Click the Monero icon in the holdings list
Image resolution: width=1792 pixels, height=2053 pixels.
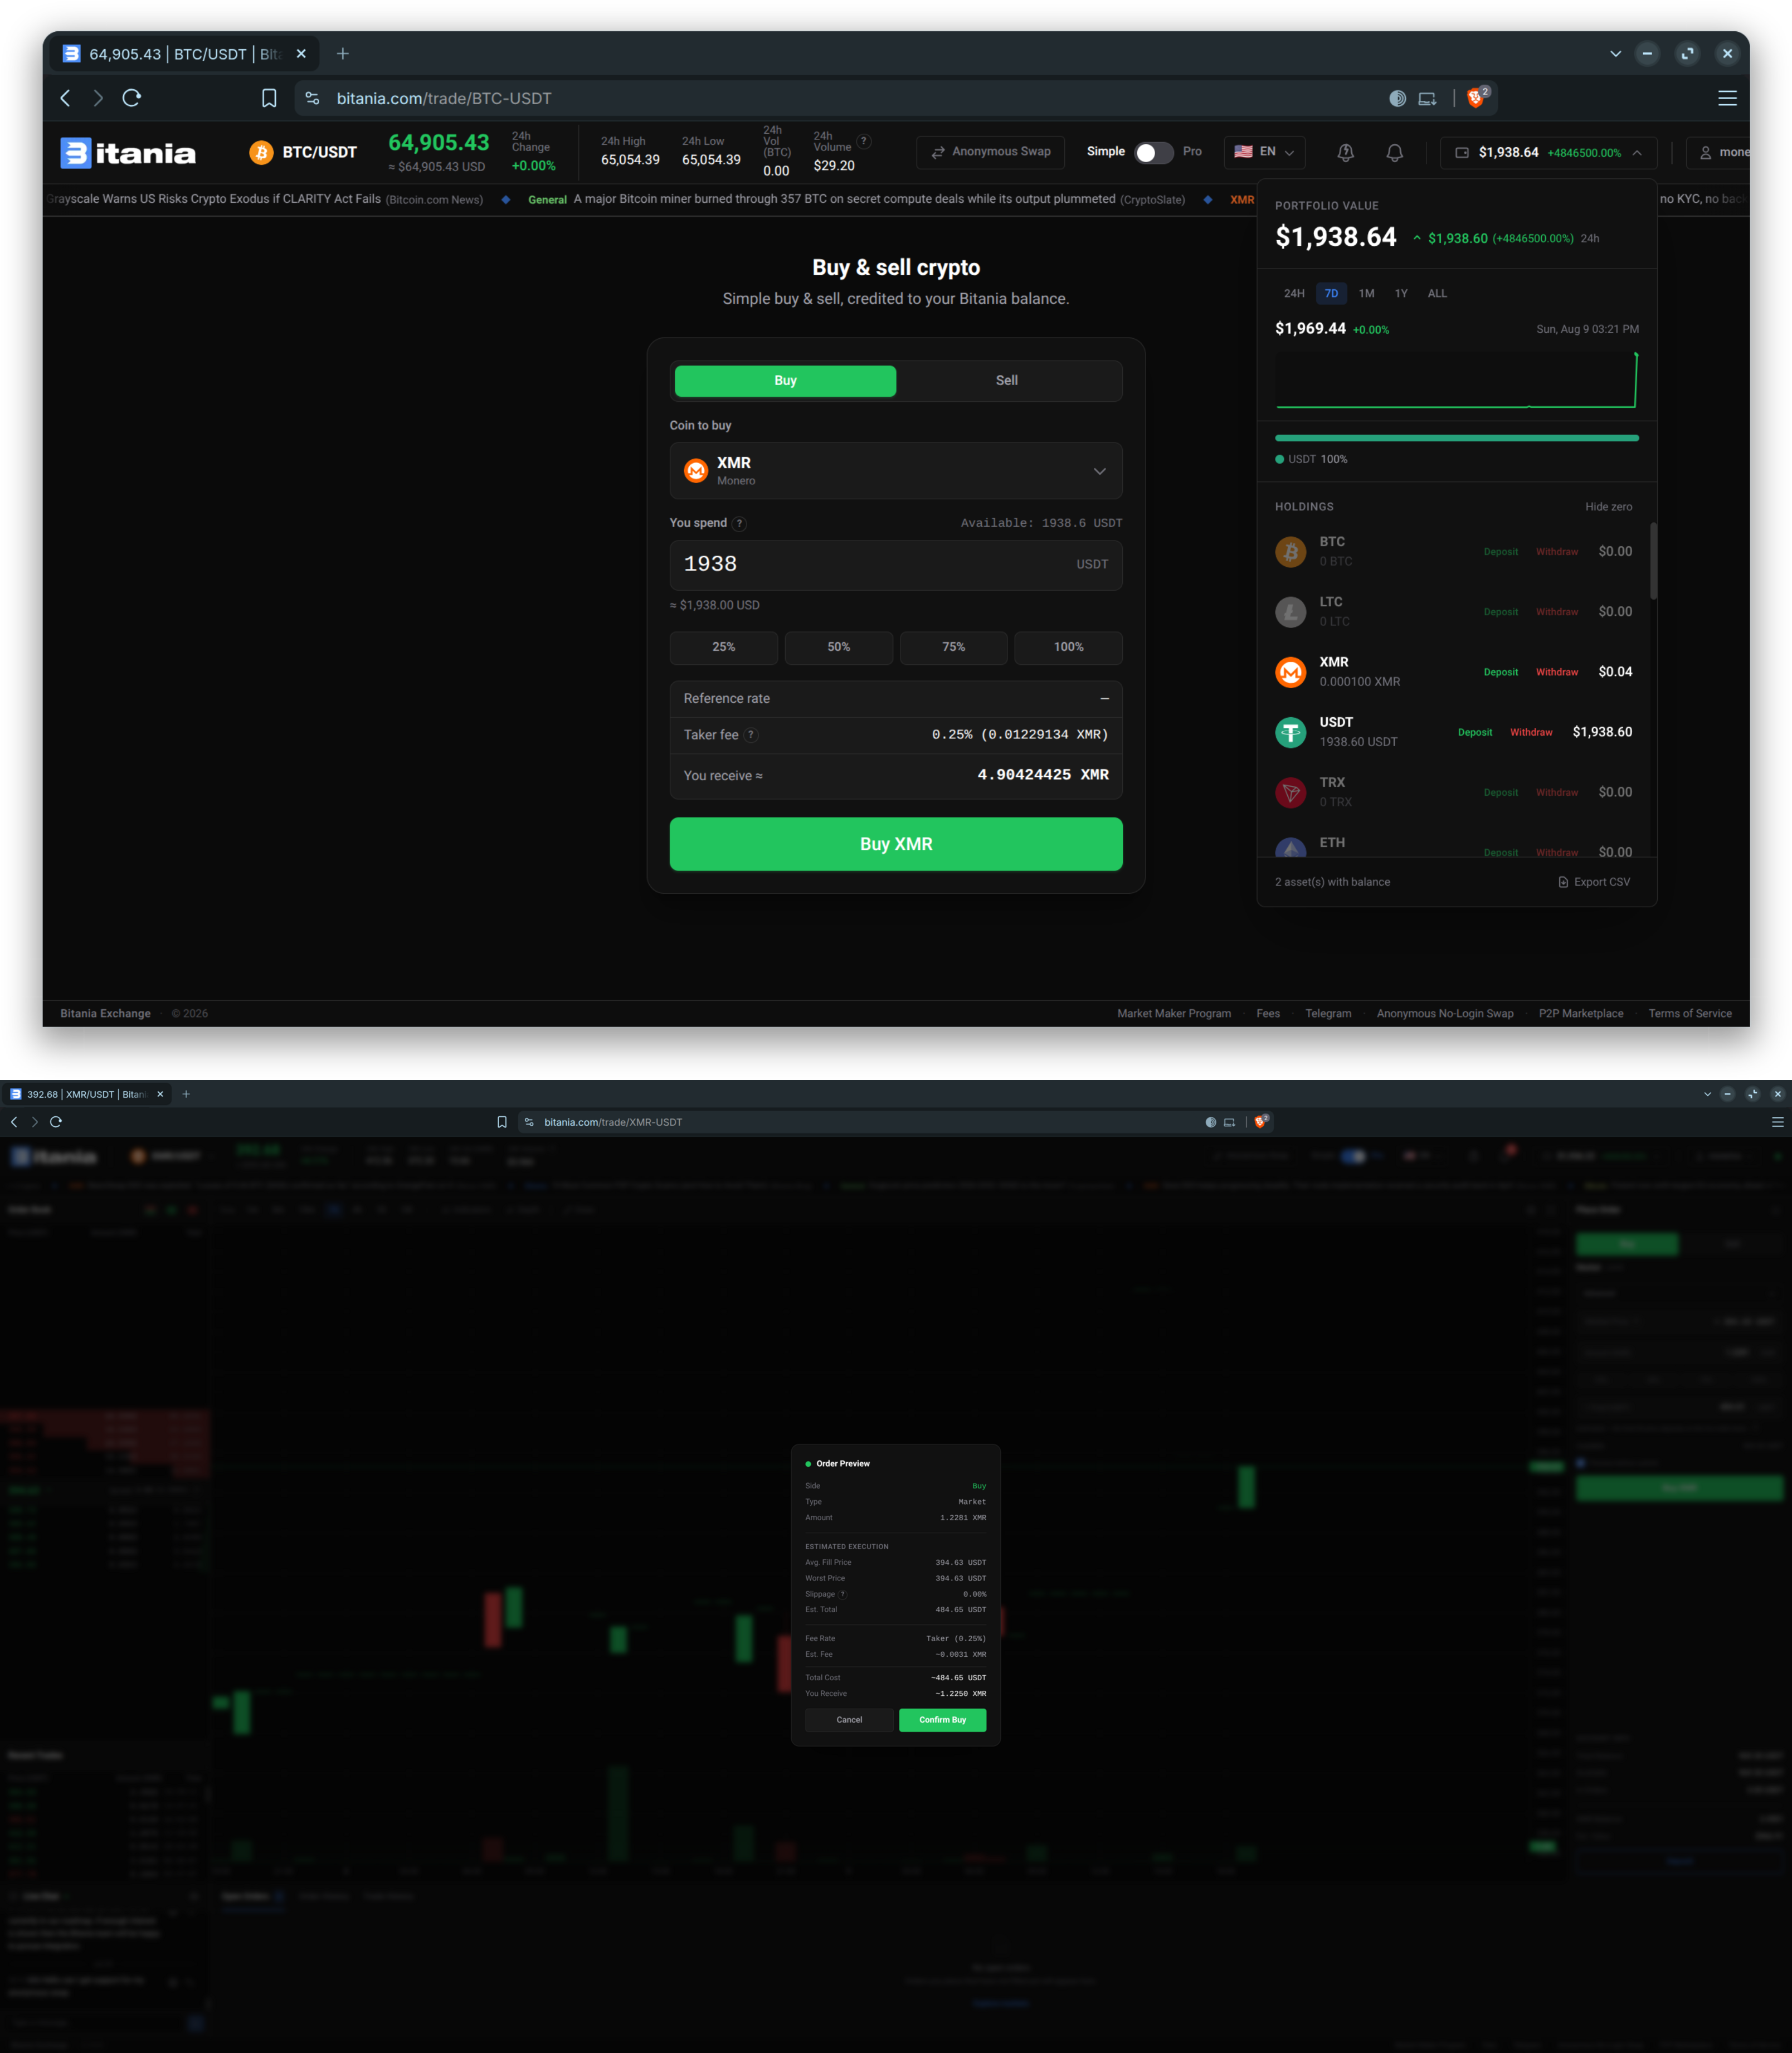pos(1290,672)
